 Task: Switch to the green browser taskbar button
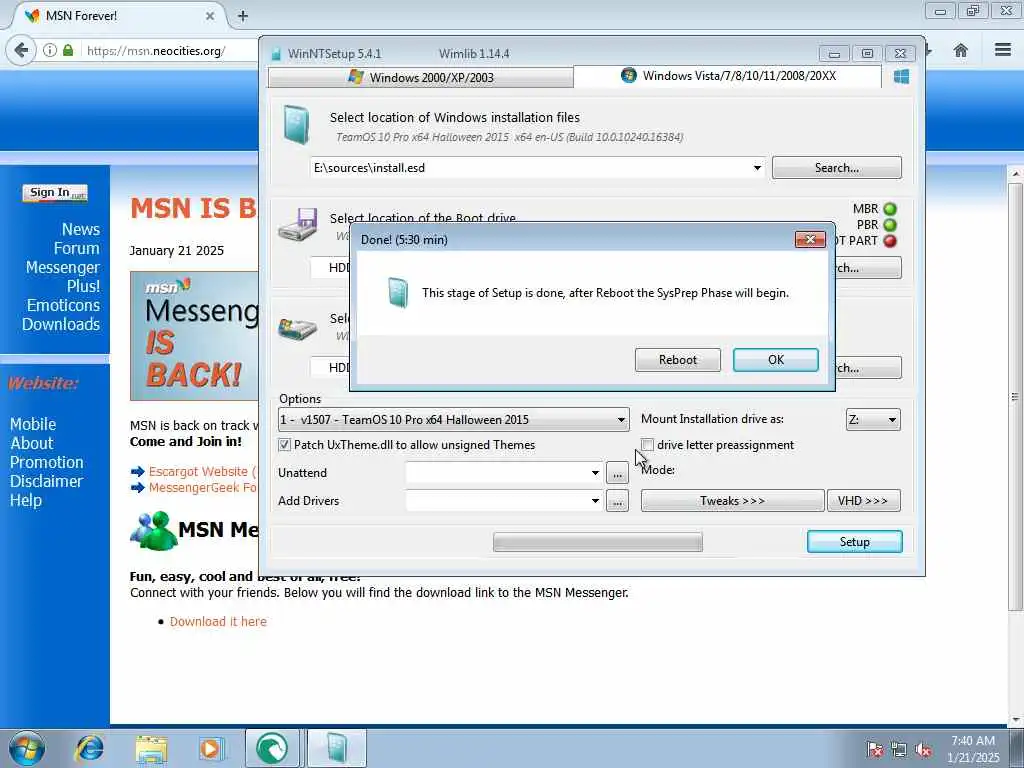click(x=272, y=748)
